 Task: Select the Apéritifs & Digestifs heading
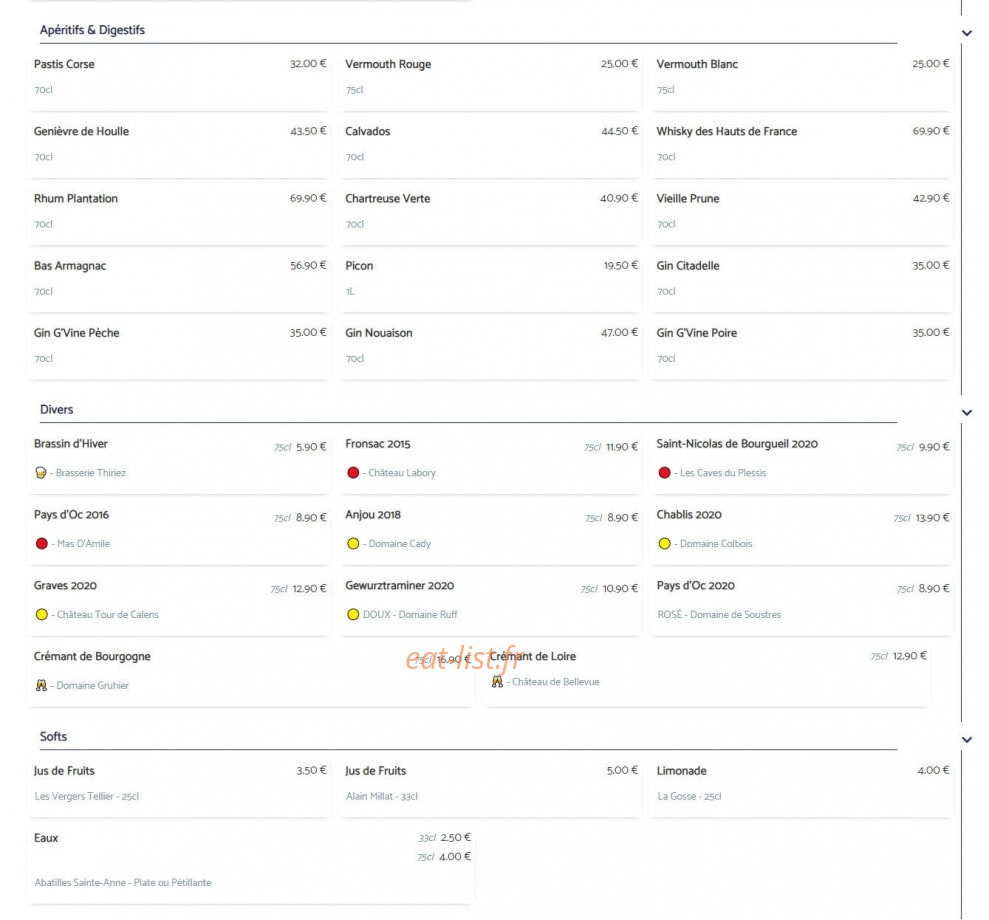(92, 30)
